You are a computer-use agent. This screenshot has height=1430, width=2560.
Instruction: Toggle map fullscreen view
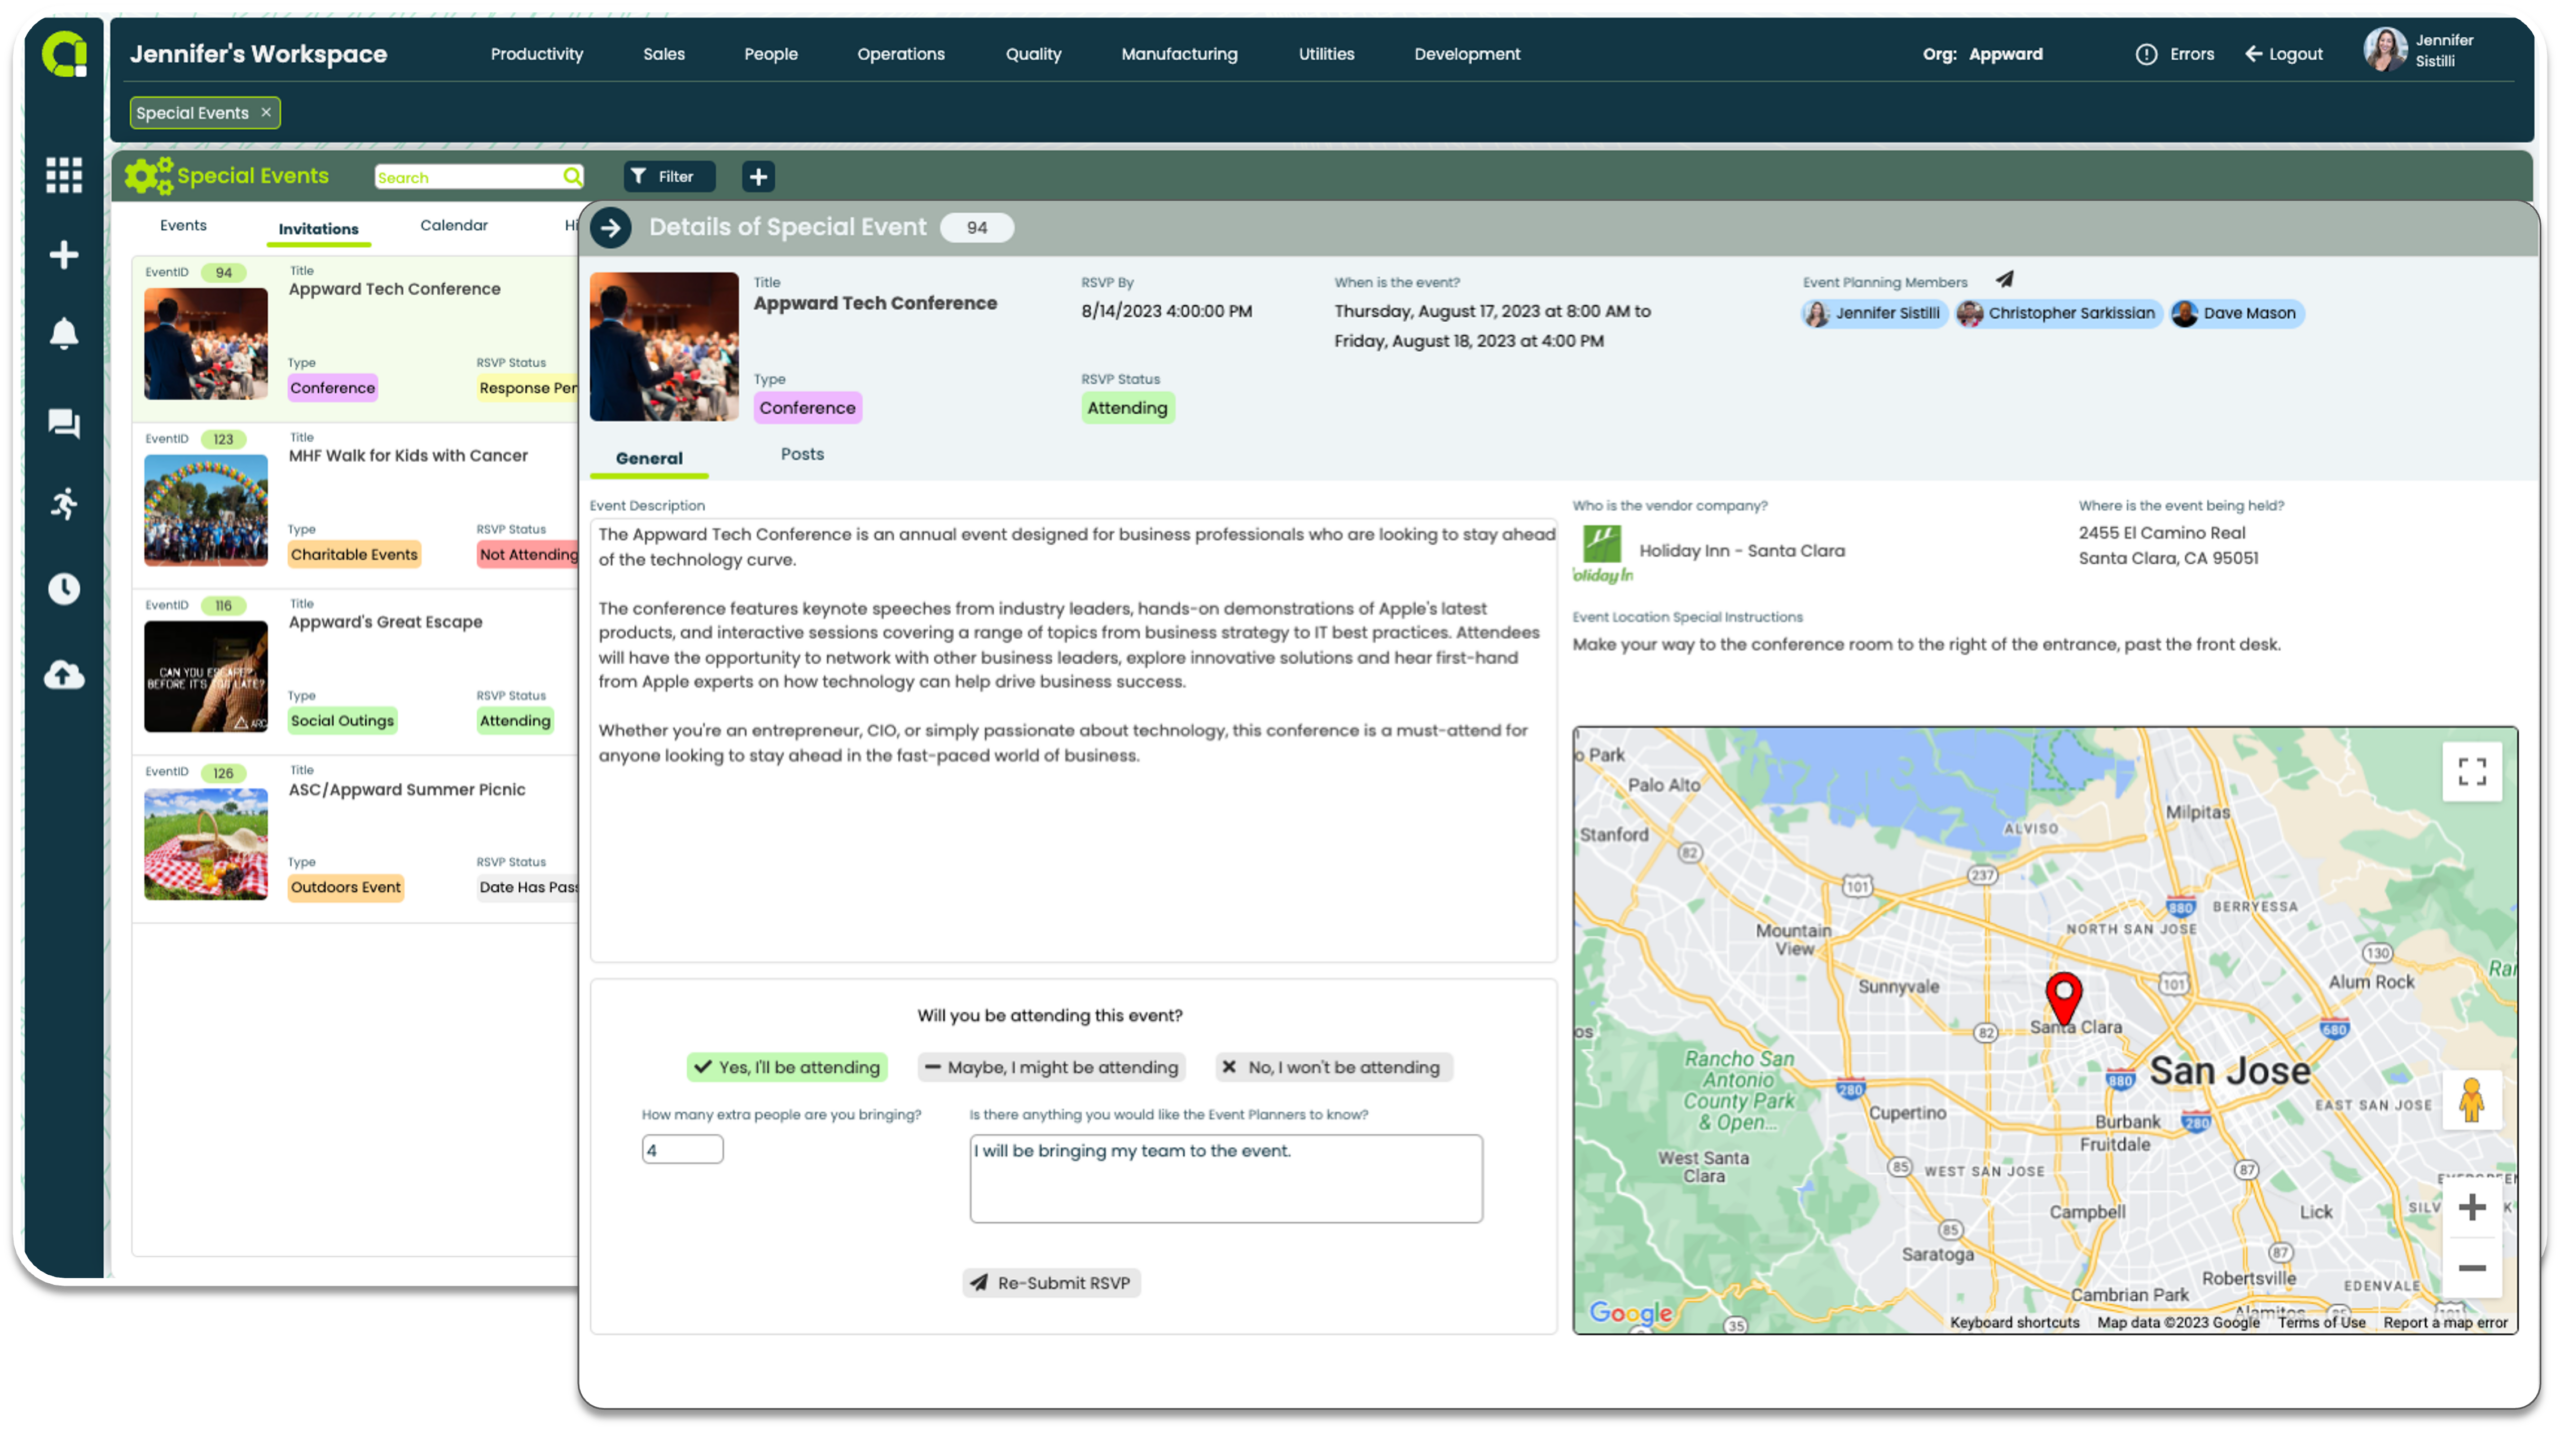pos(2471,770)
